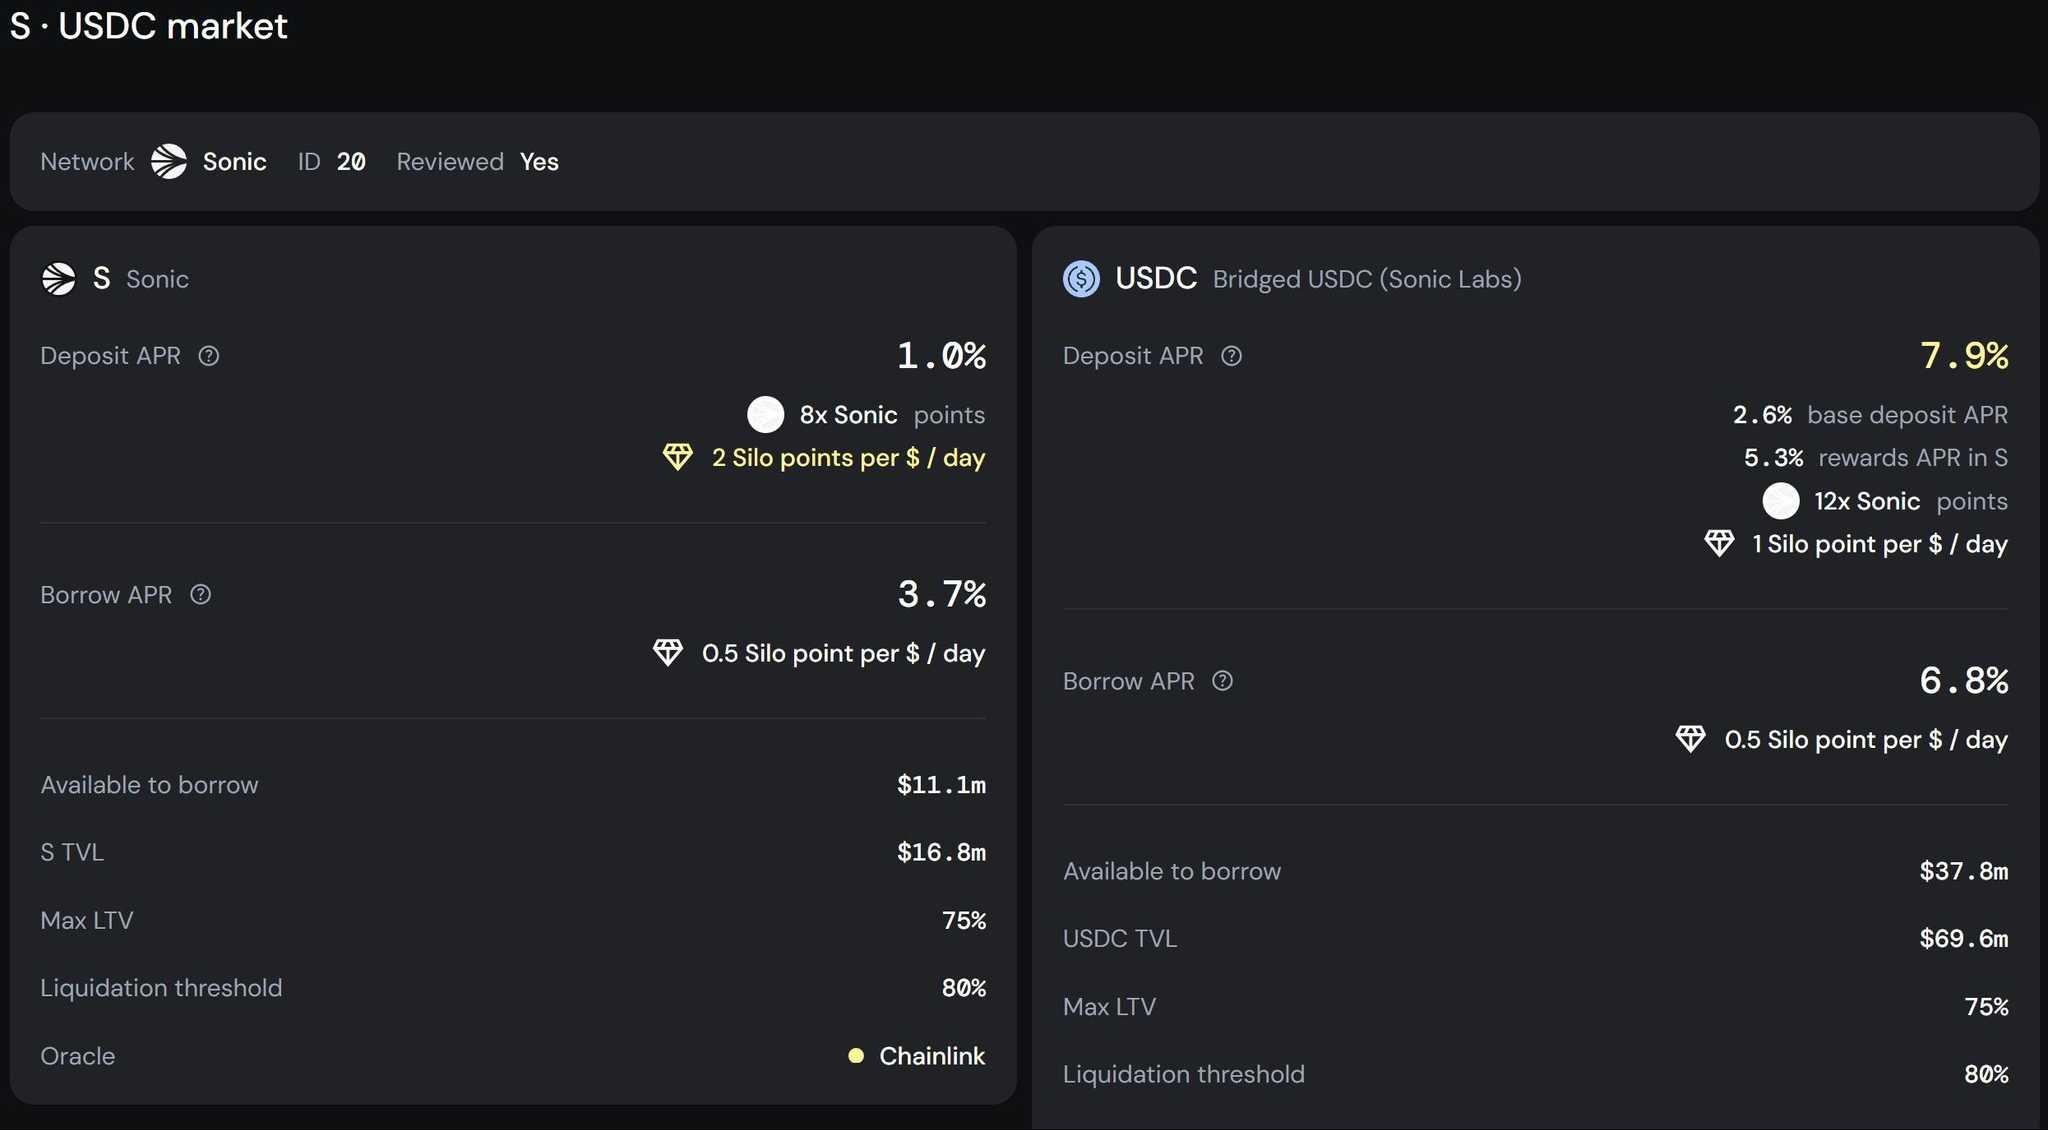This screenshot has width=2048, height=1130.
Task: Click the S borrow APR help icon
Action: (201, 595)
